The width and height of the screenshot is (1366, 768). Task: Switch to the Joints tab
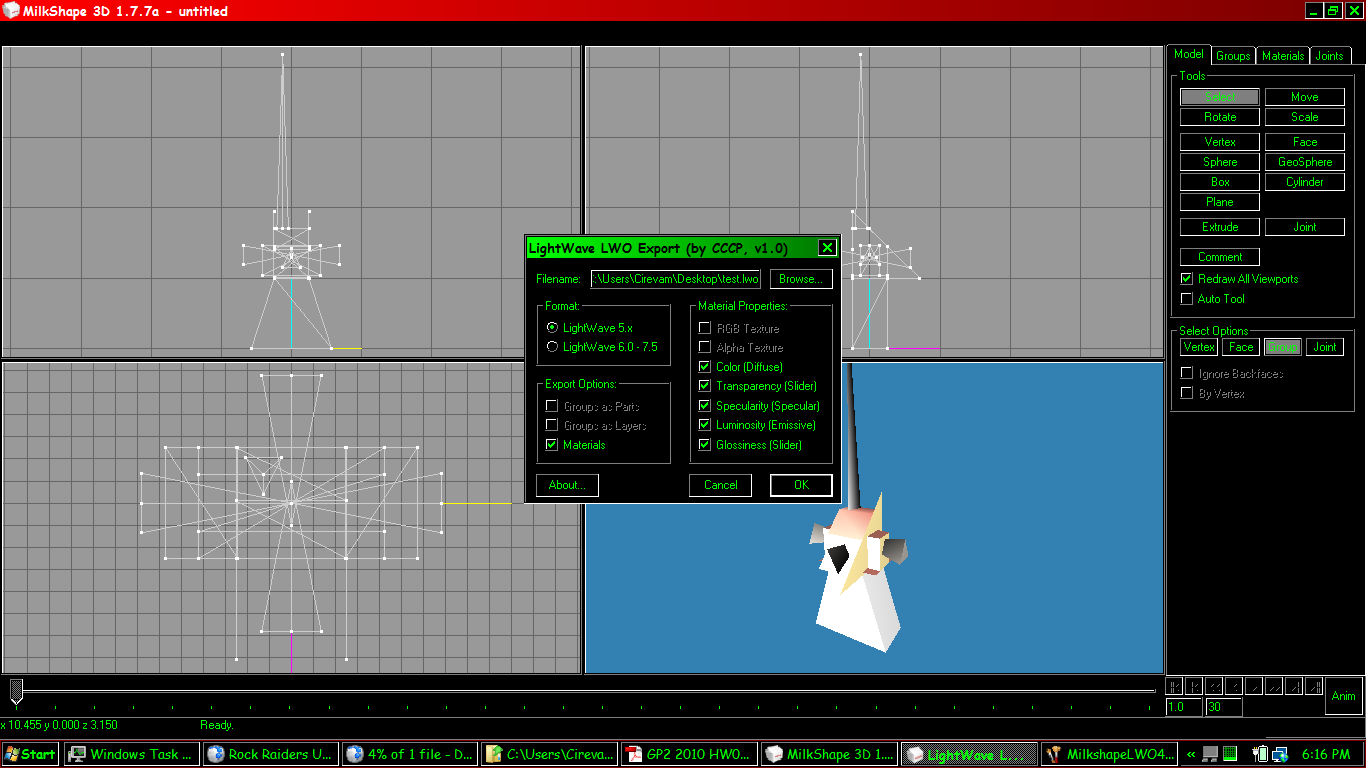(1330, 56)
